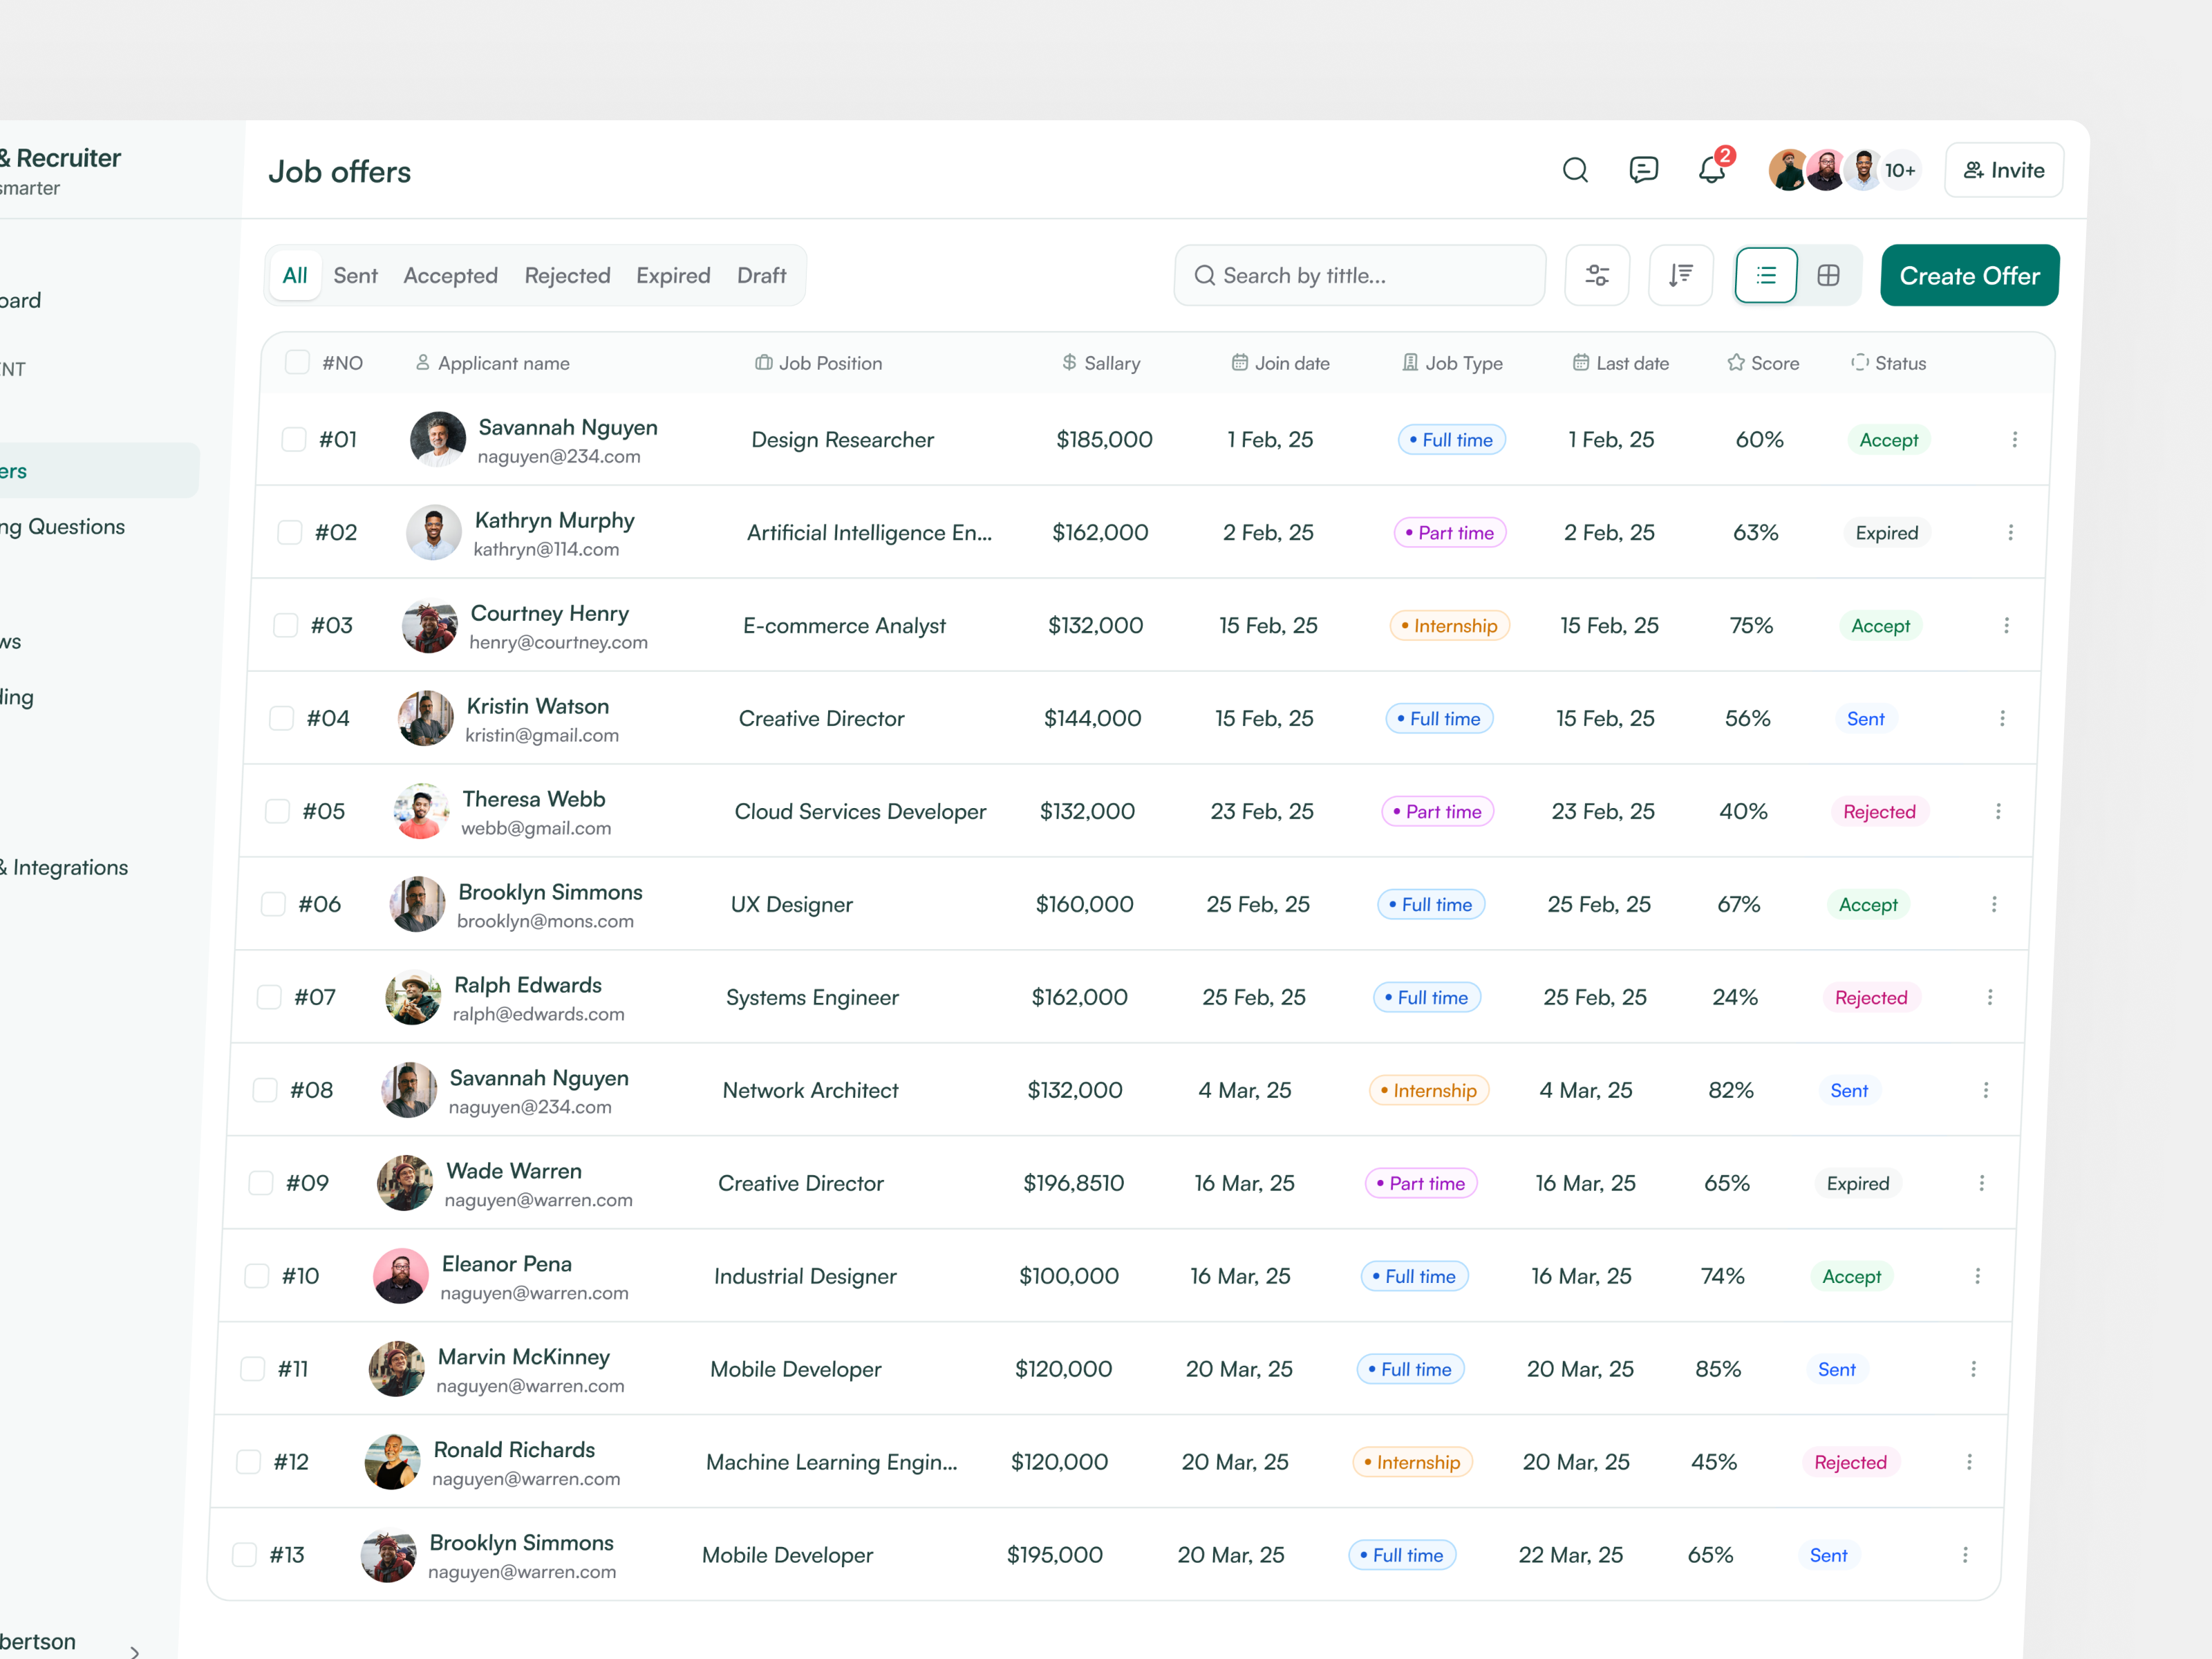Switch to list view layout
Image resolution: width=2212 pixels, height=1659 pixels.
pyautogui.click(x=1766, y=275)
